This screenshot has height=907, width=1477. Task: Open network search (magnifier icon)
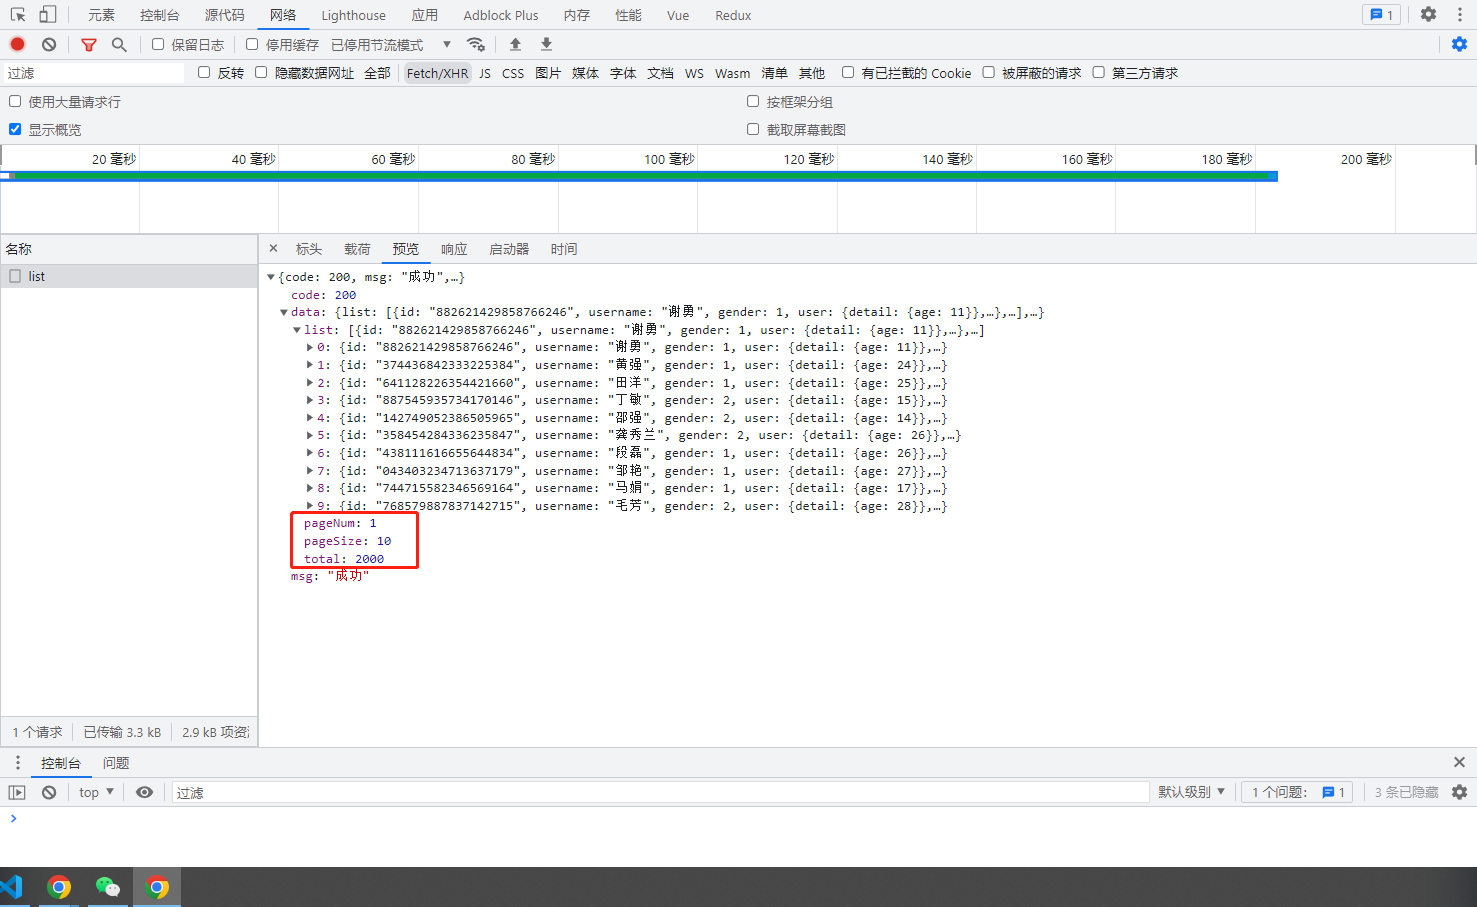pos(120,44)
